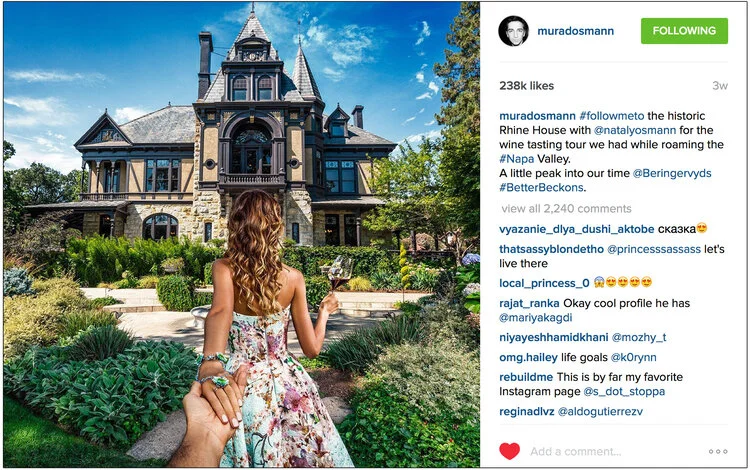Open the #followmeto hashtag

click(x=612, y=116)
